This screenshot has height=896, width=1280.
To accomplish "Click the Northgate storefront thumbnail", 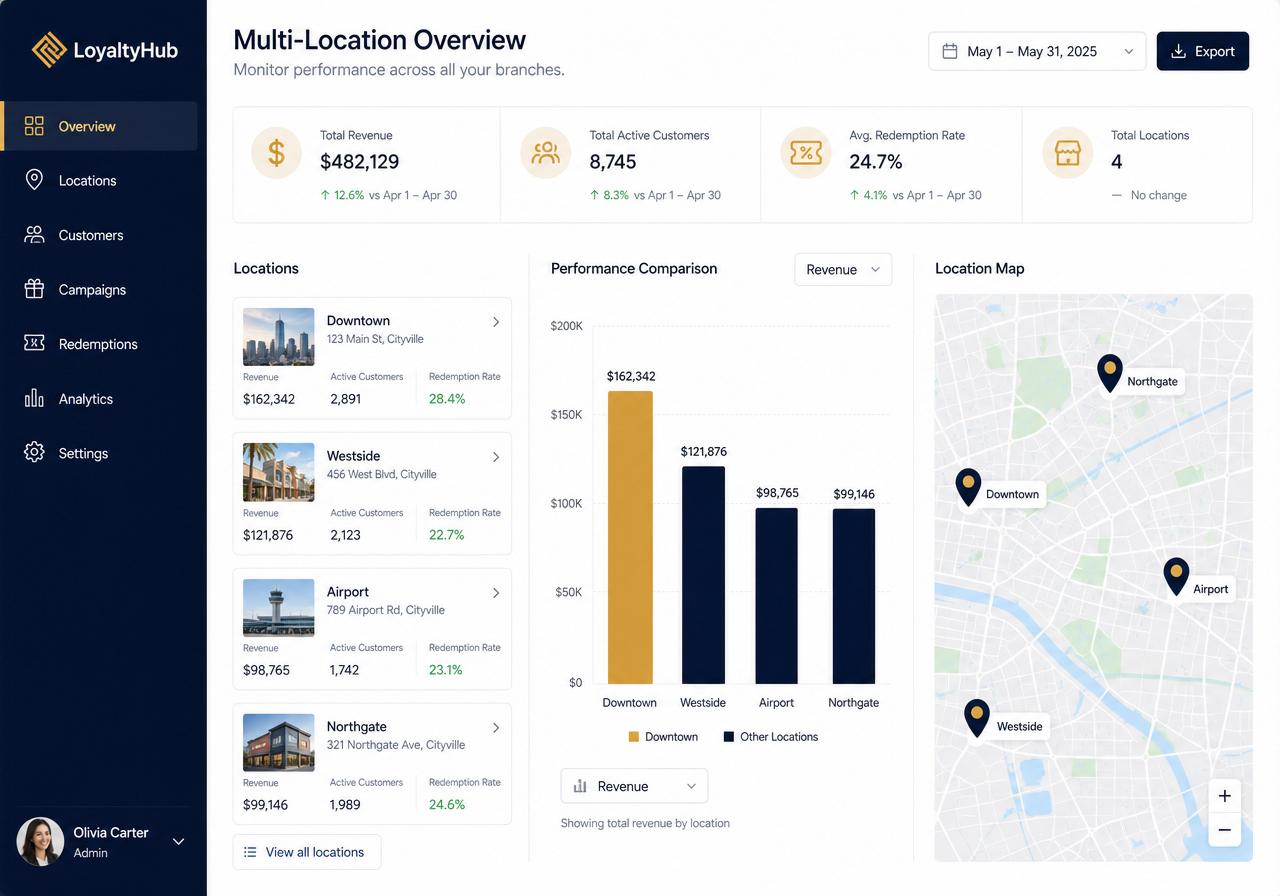I will coord(278,743).
